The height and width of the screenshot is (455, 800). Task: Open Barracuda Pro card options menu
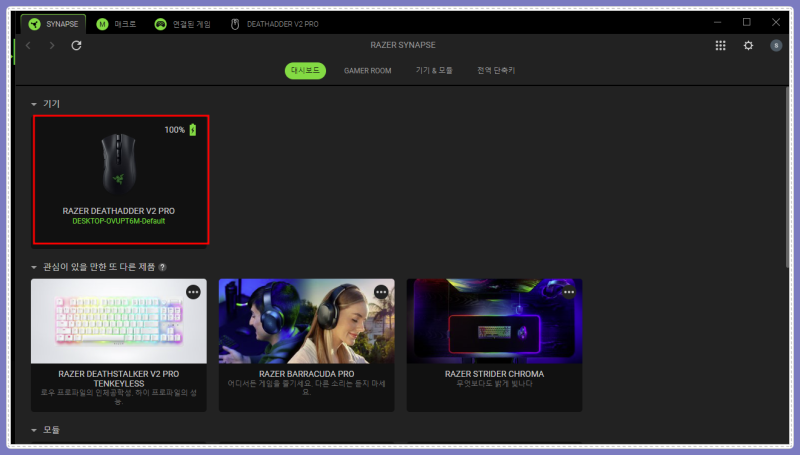381,292
